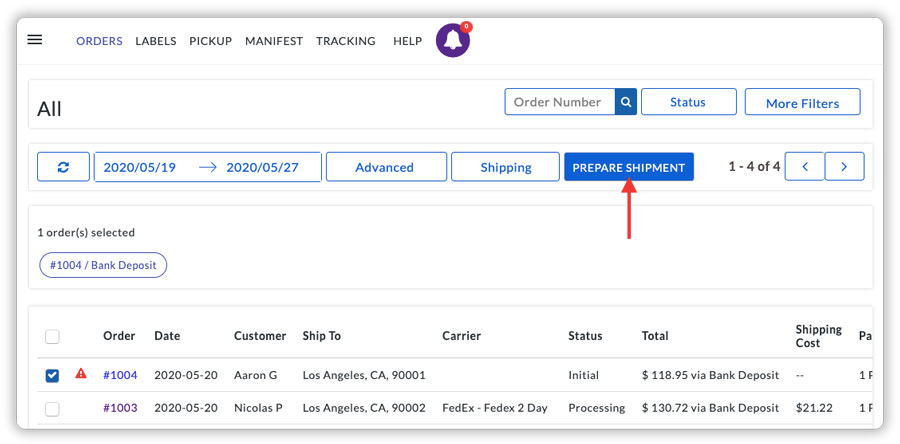Click the purple notification bell icon
Image resolution: width=900 pixels, height=444 pixels.
453,41
